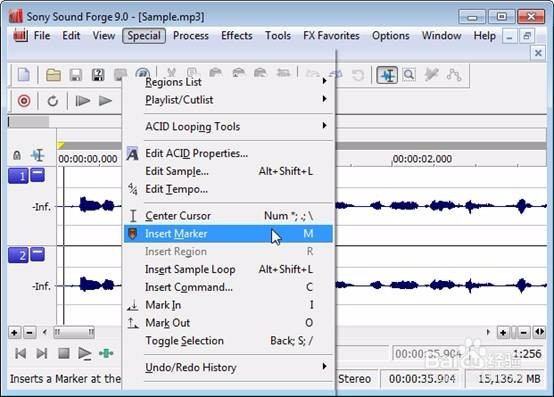This screenshot has height=397, width=554.
Task: Click Play Normal in the window transport
Action: coord(85,354)
